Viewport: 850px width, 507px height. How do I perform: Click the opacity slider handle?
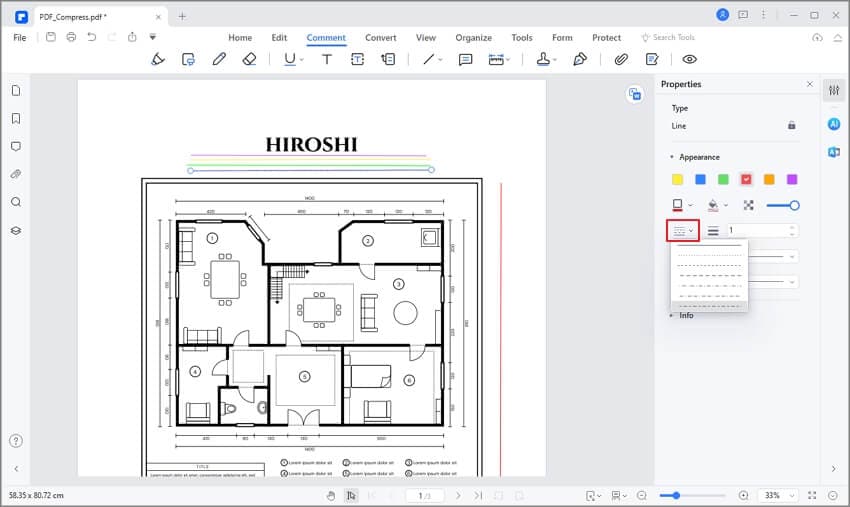point(794,205)
